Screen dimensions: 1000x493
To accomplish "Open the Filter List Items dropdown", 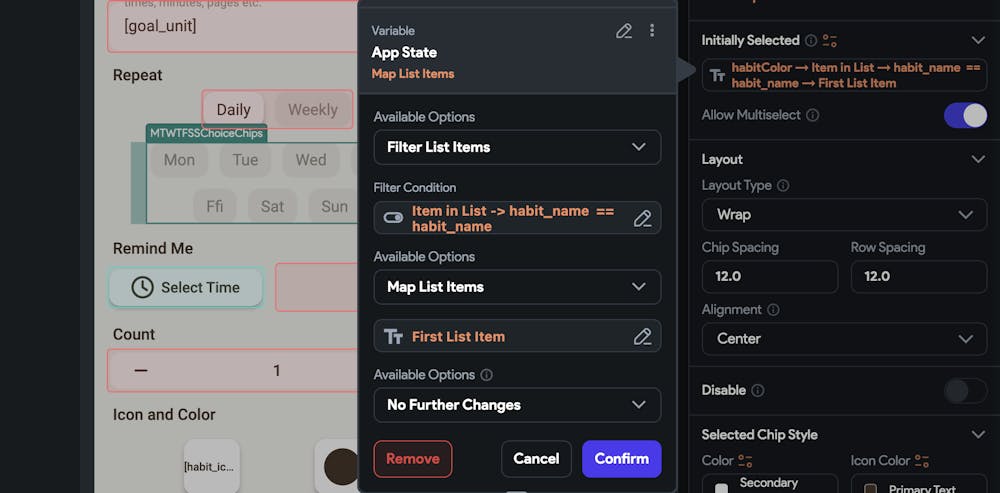I will [517, 147].
